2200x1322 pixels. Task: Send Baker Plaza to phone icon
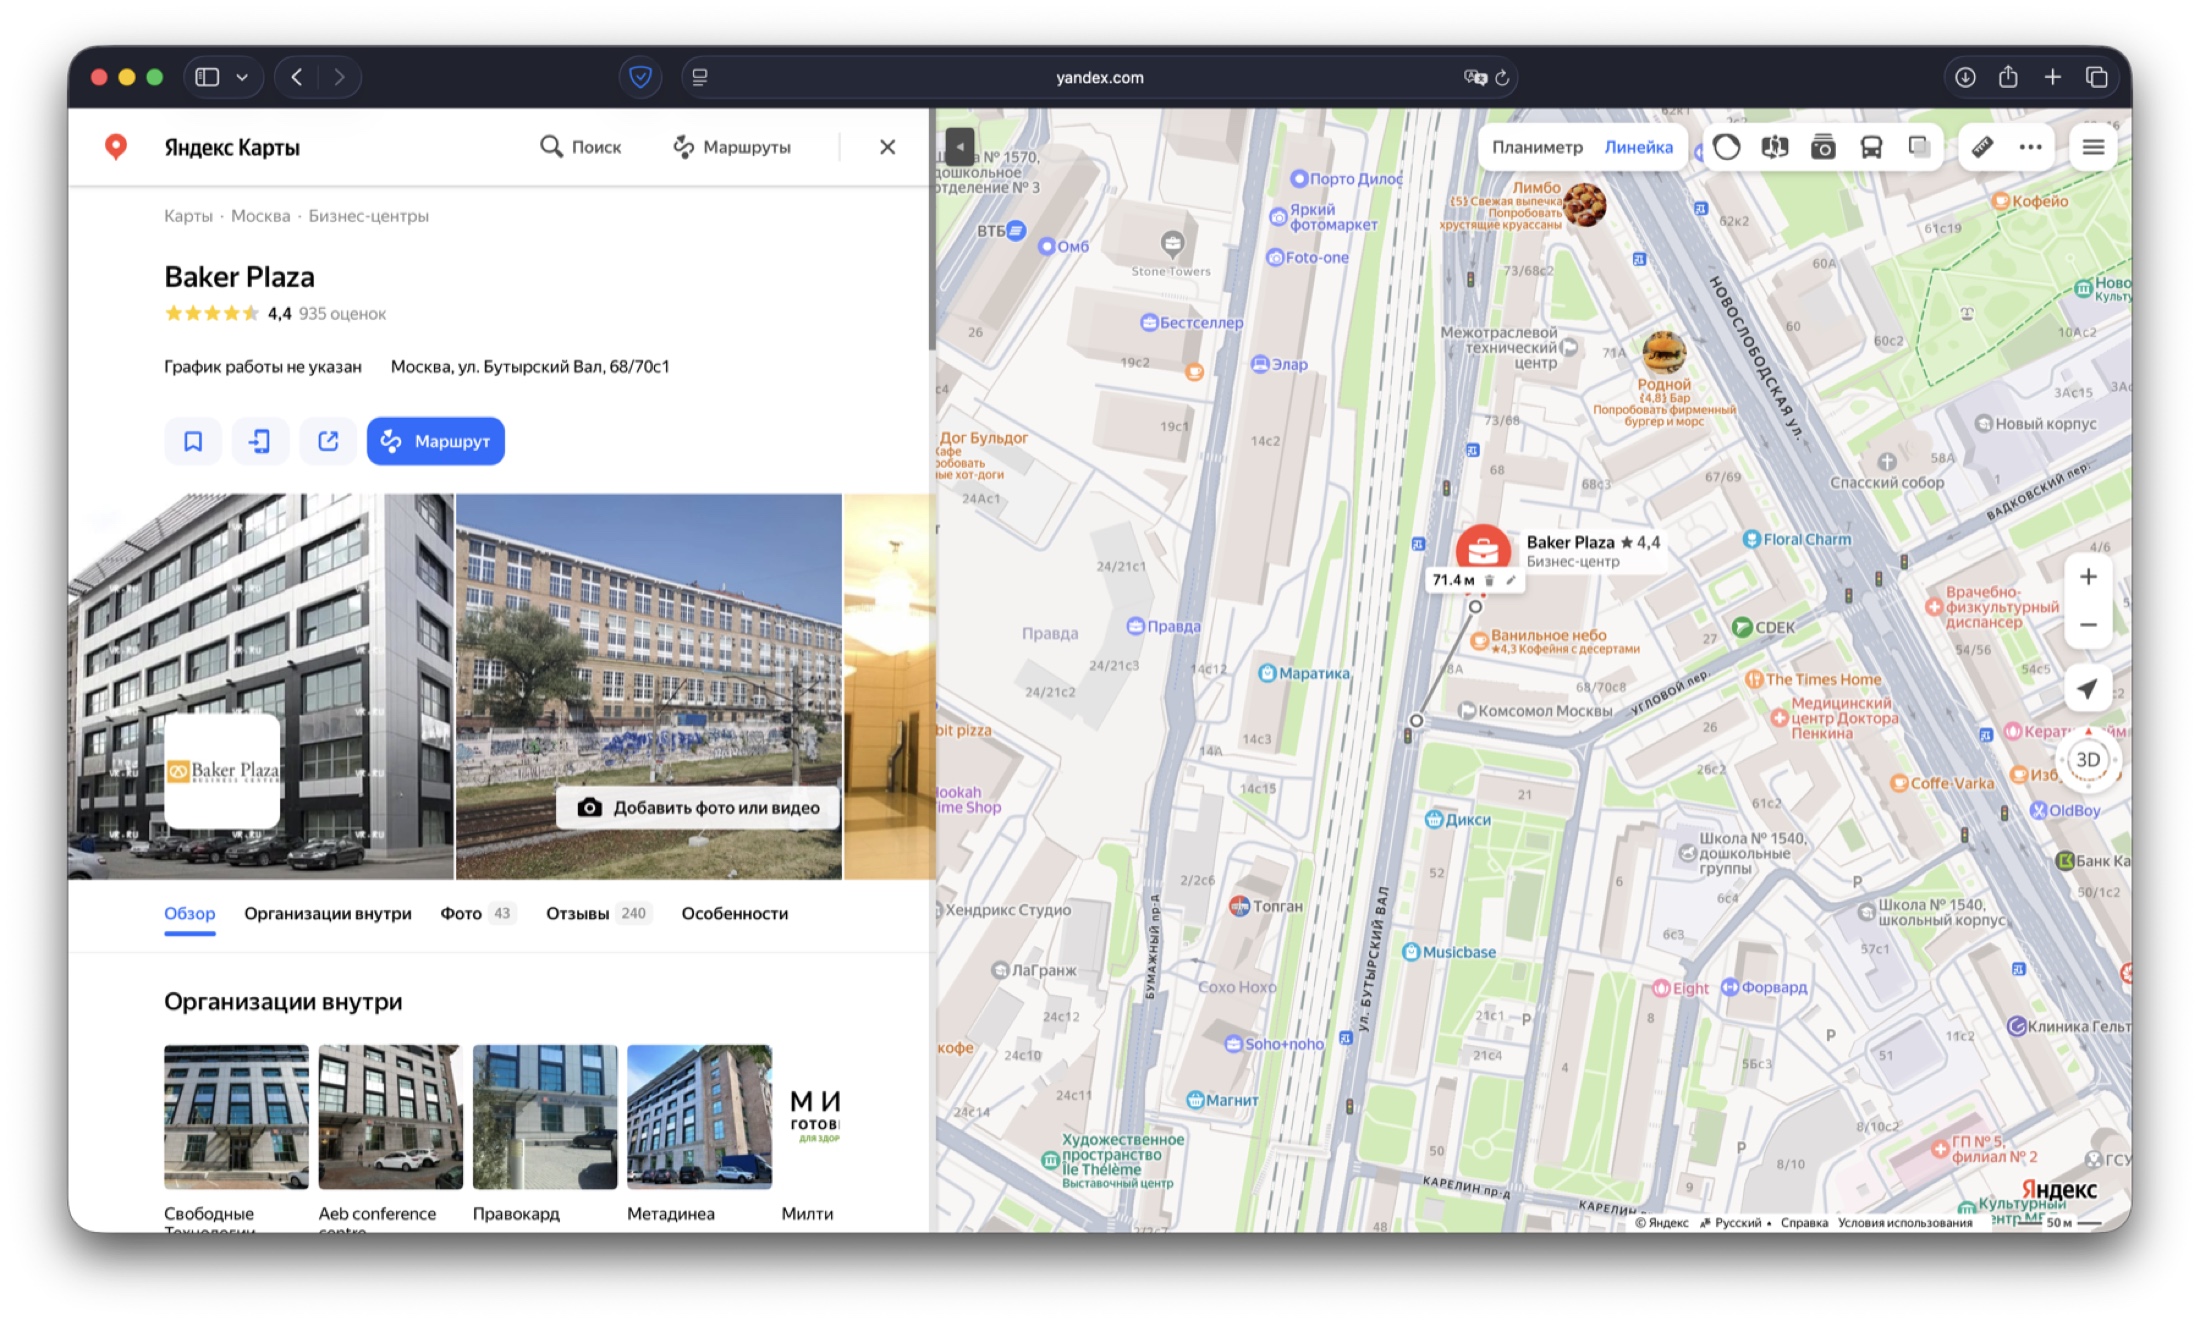click(260, 441)
